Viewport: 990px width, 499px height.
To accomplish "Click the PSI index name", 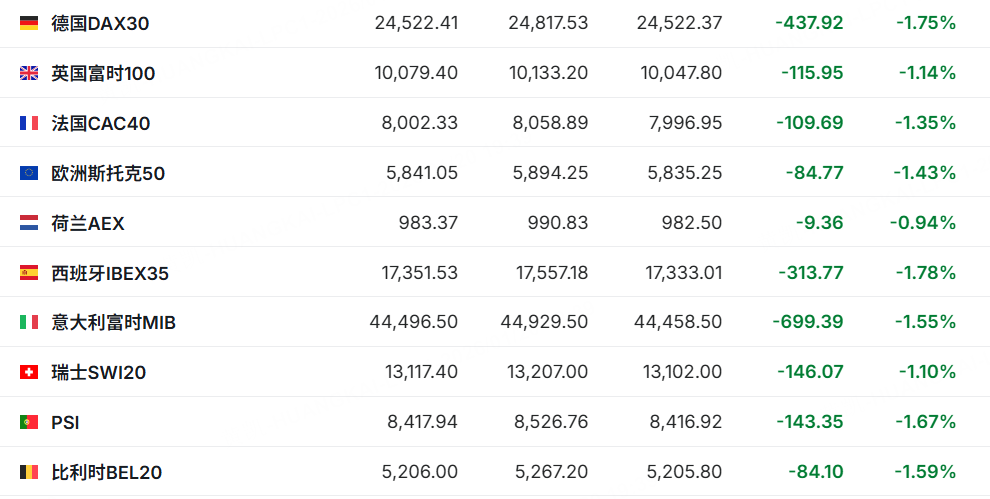I will click(x=65, y=423).
